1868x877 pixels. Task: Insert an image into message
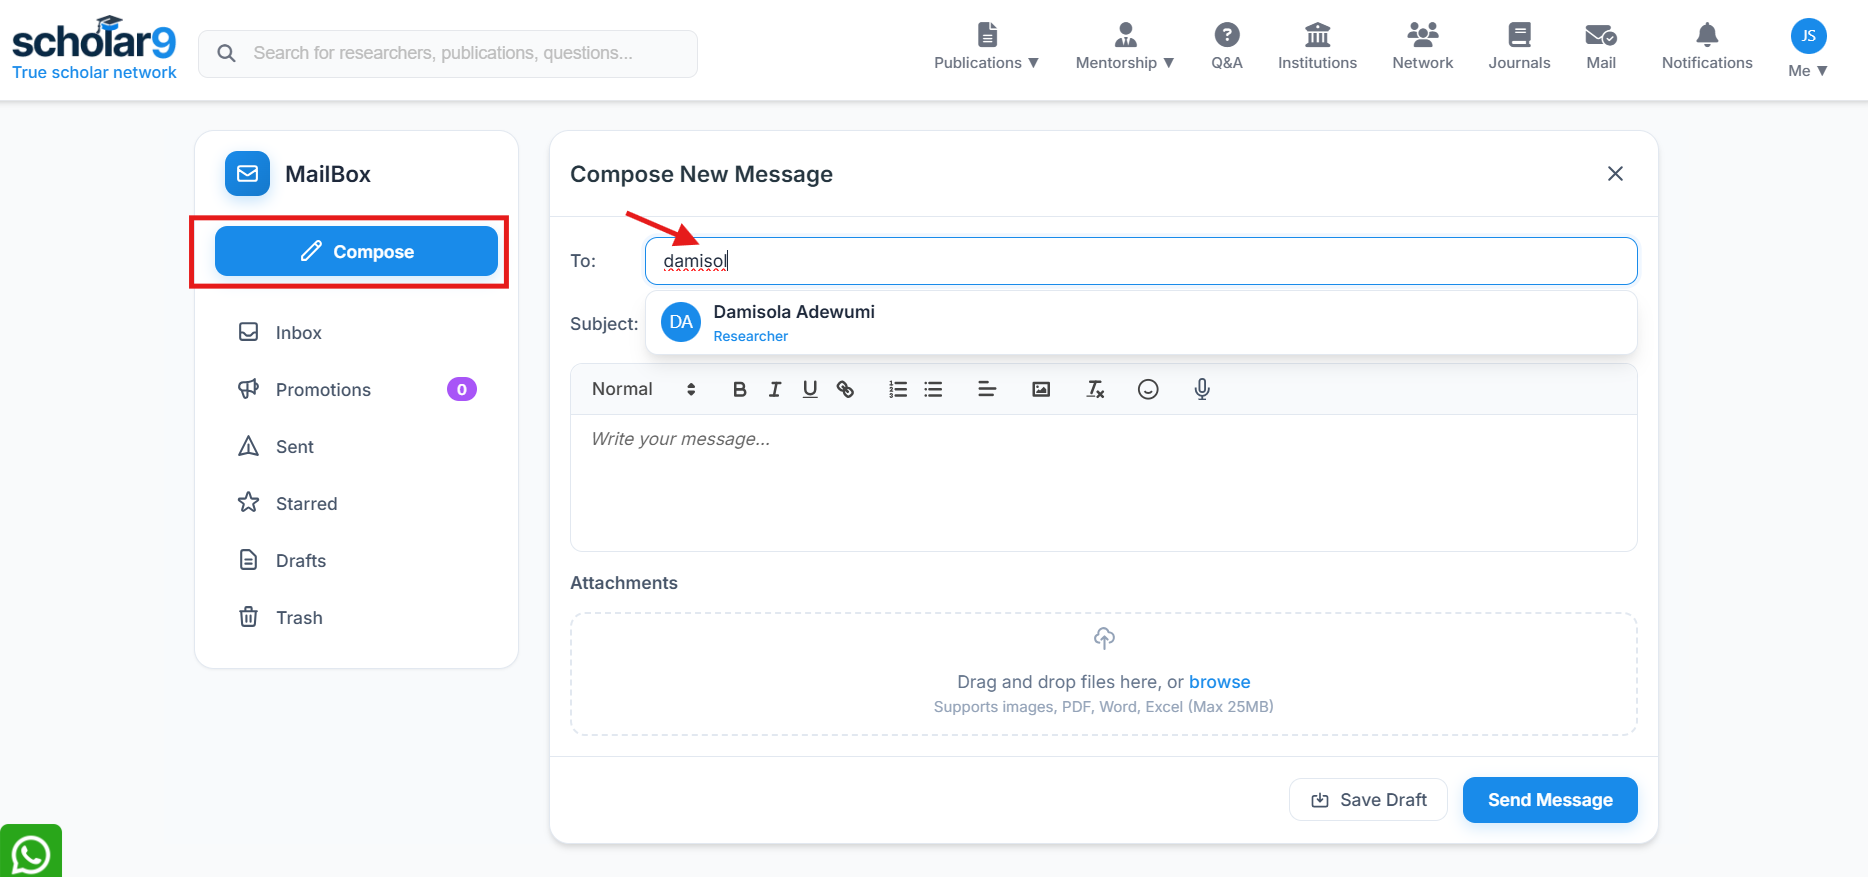(1041, 389)
